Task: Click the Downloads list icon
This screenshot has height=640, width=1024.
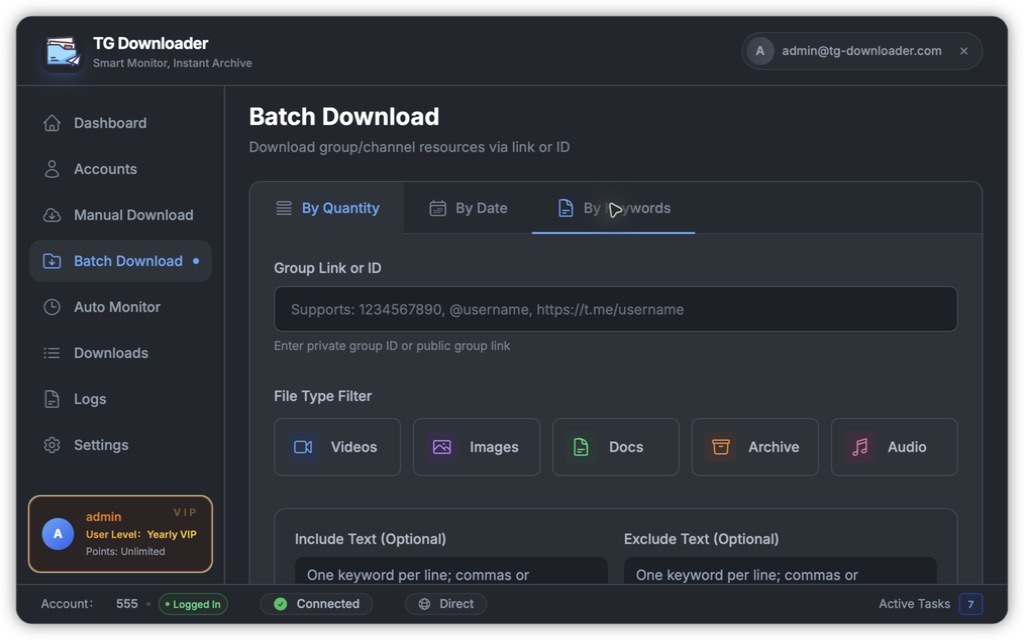Action: [52, 353]
